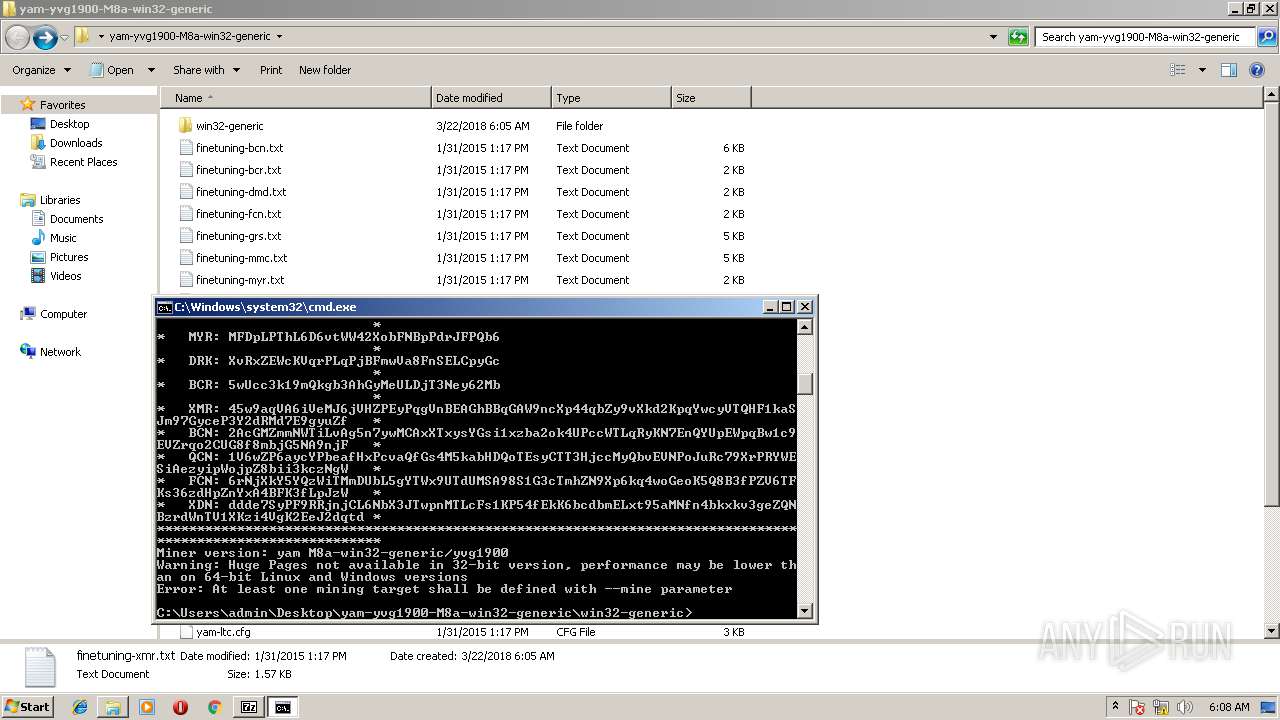Open Desktop in Favorites

click(x=69, y=124)
